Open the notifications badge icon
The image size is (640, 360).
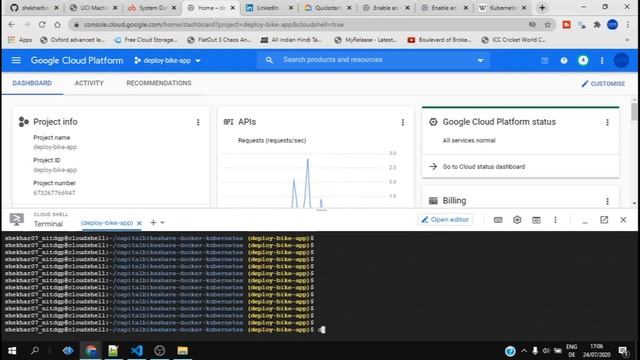pyautogui.click(x=583, y=60)
